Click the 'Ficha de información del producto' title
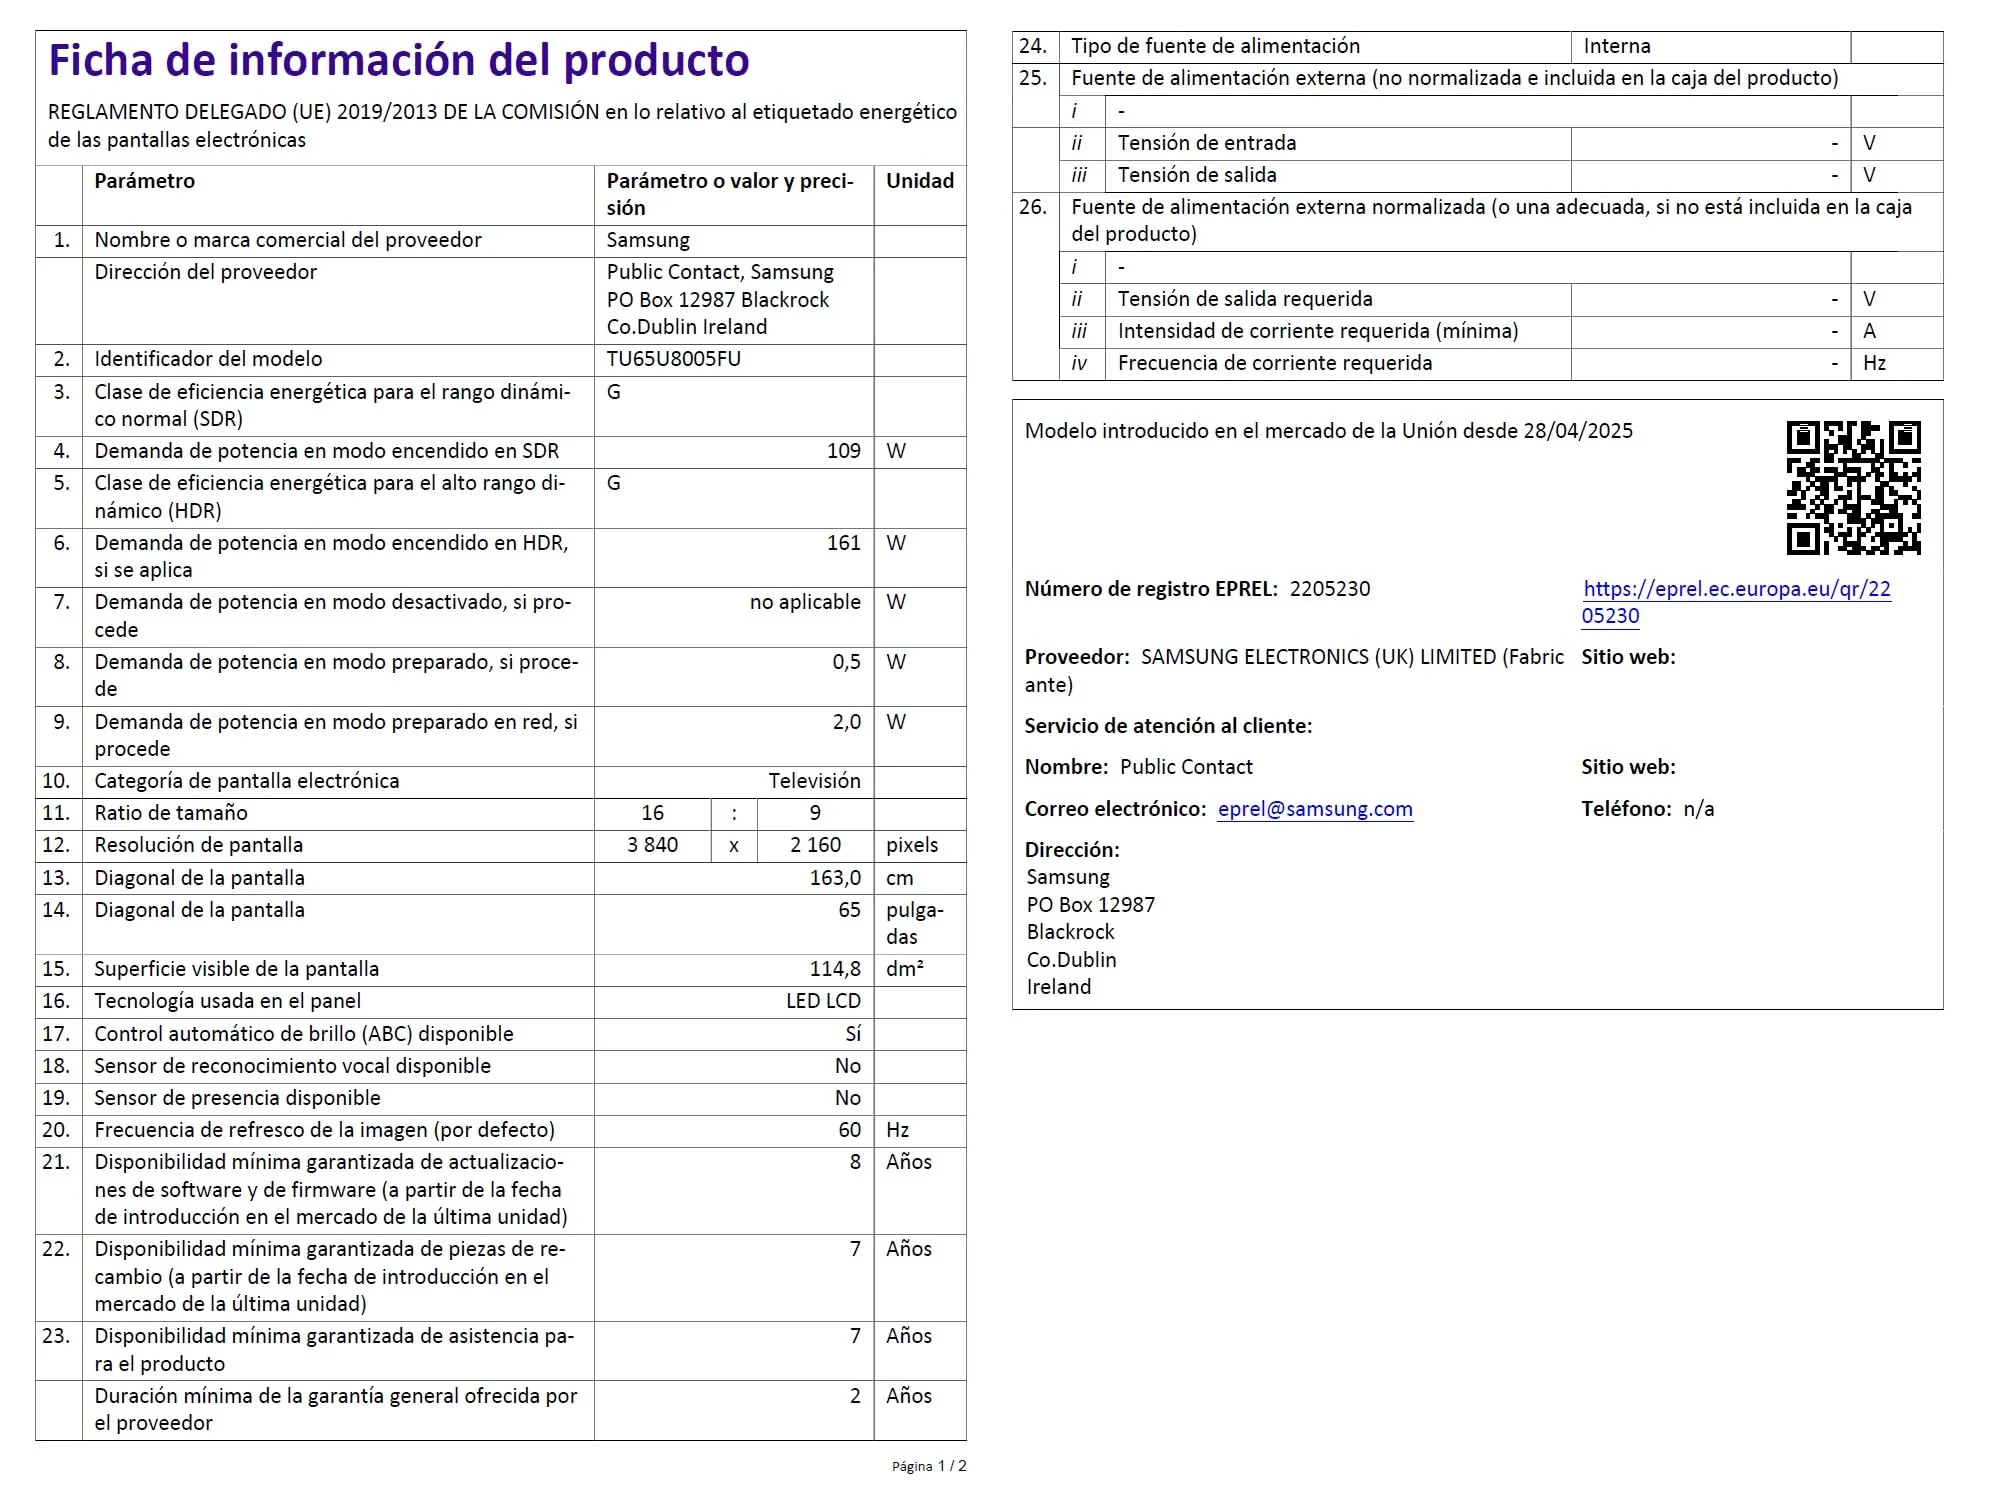The image size is (1994, 1503). (399, 61)
